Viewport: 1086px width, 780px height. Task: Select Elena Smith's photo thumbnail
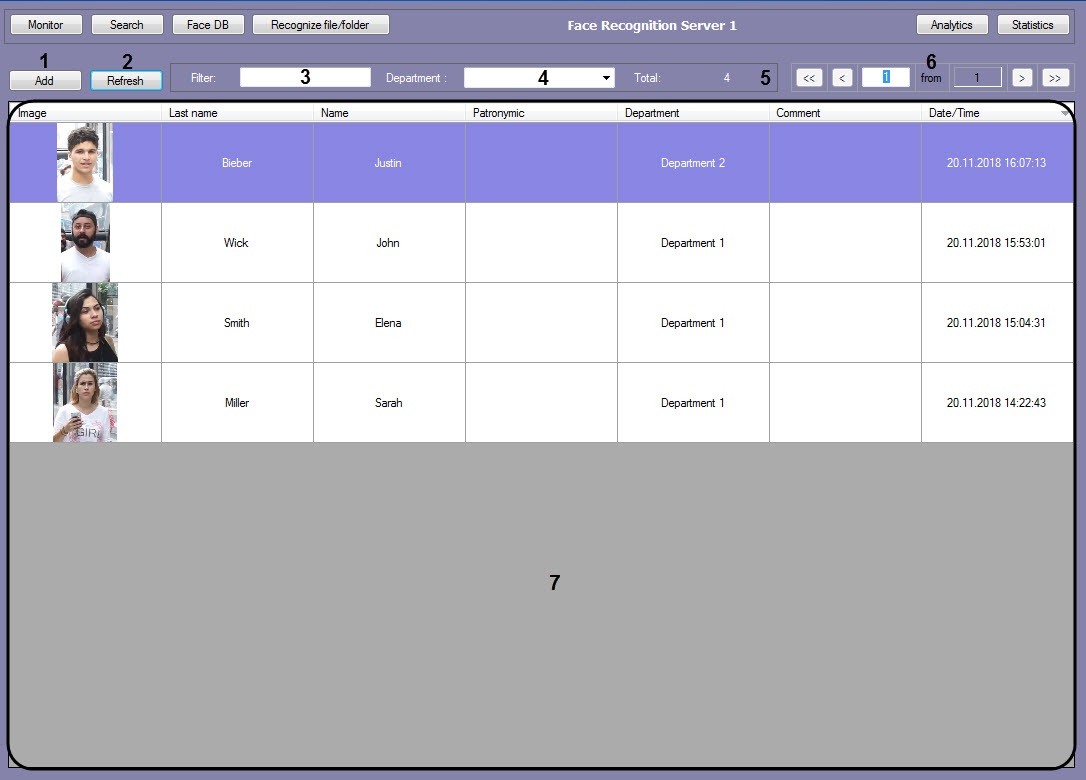pyautogui.click(x=85, y=322)
